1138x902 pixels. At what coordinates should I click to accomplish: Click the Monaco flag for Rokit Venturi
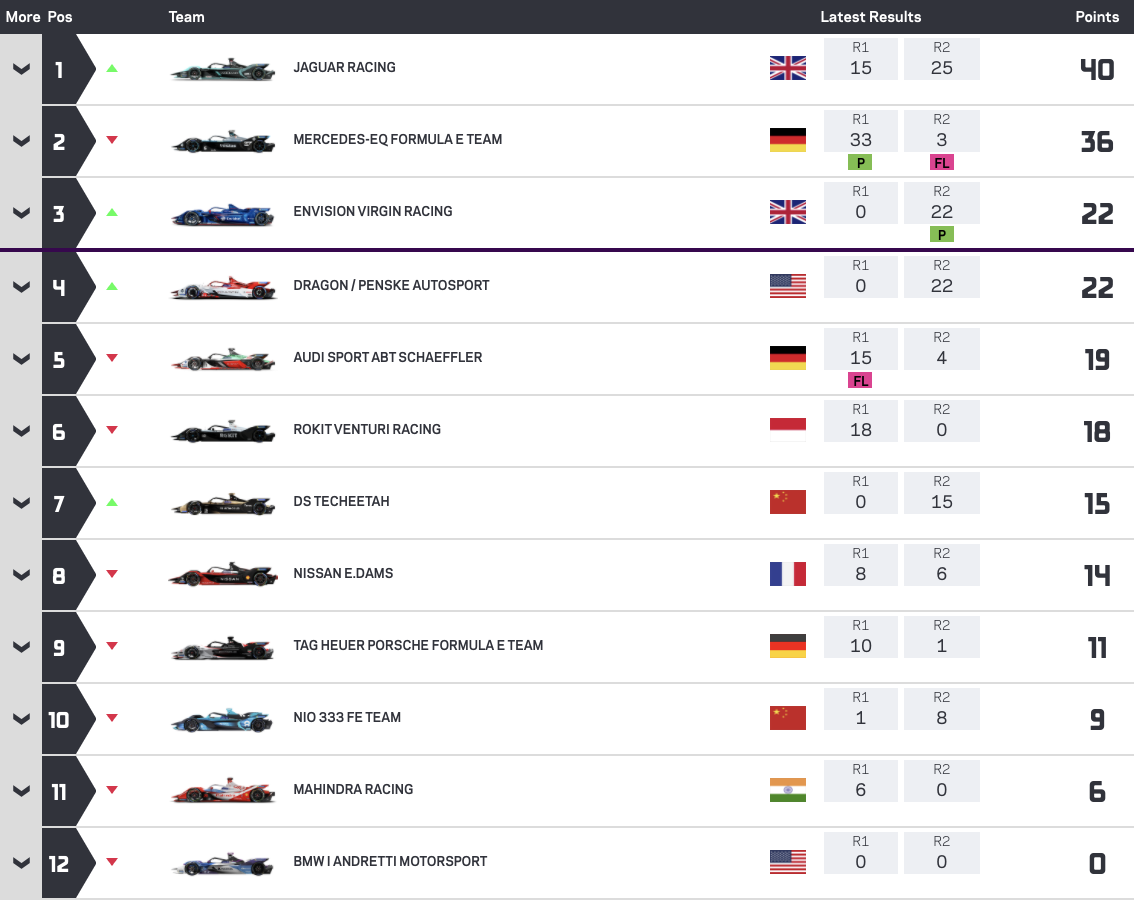pyautogui.click(x=788, y=430)
